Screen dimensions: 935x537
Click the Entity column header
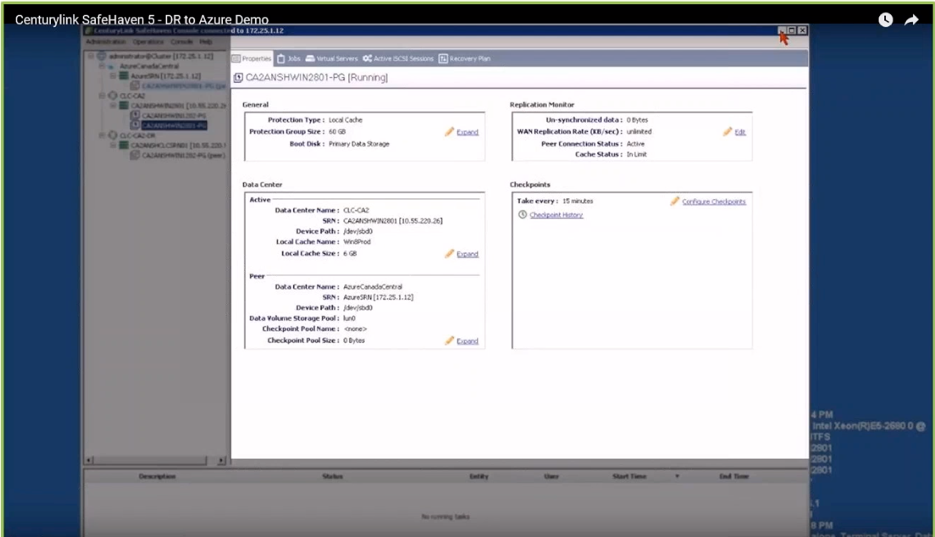479,476
